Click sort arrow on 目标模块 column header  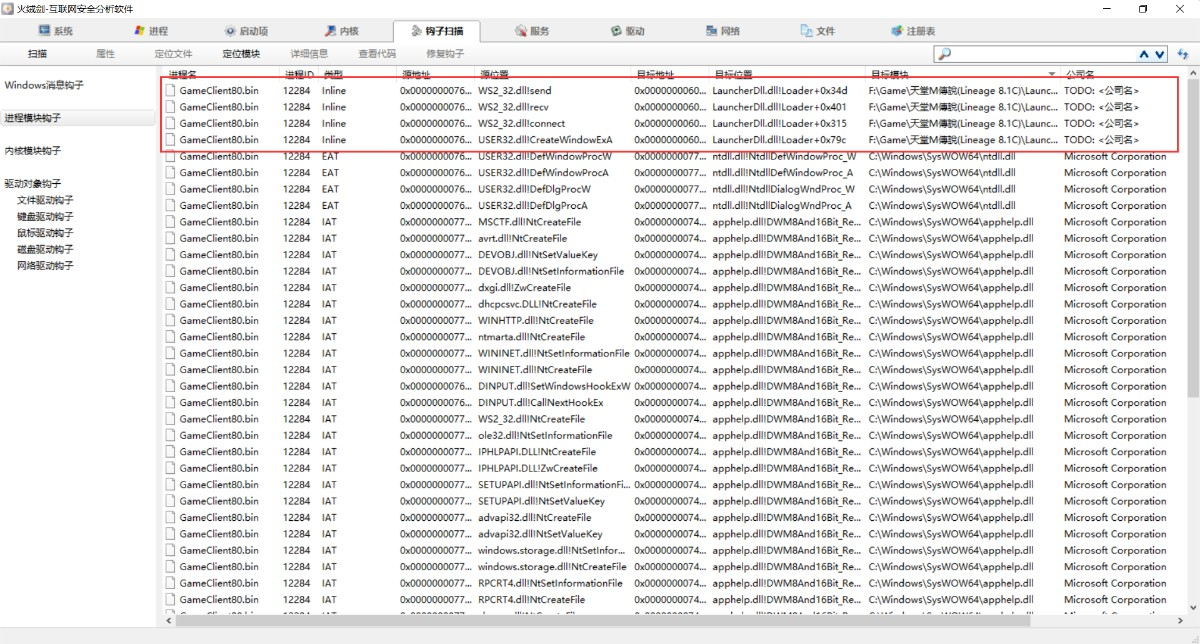(1051, 75)
